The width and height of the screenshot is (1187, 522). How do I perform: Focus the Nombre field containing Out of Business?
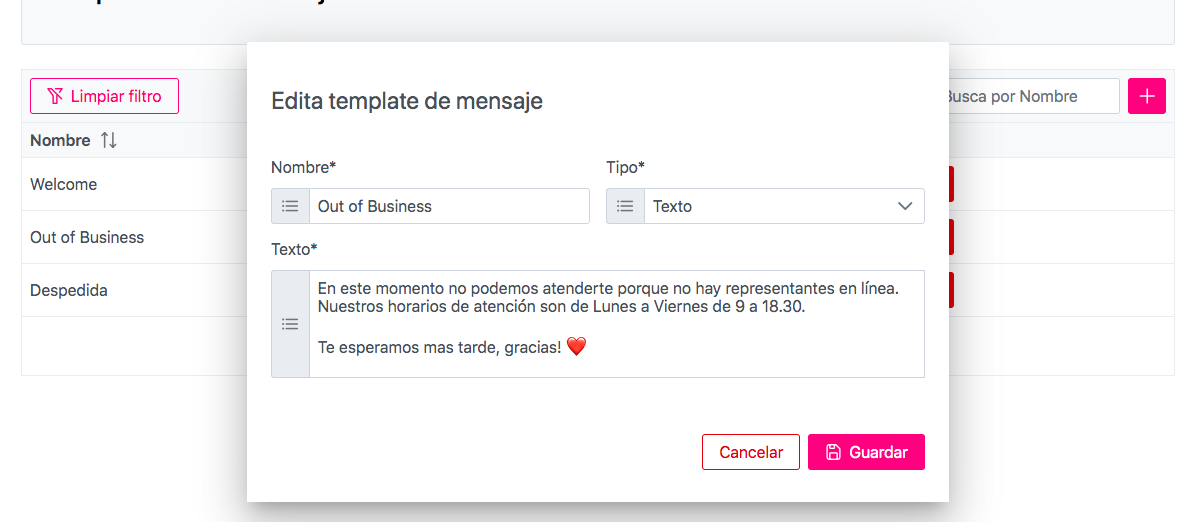point(449,206)
